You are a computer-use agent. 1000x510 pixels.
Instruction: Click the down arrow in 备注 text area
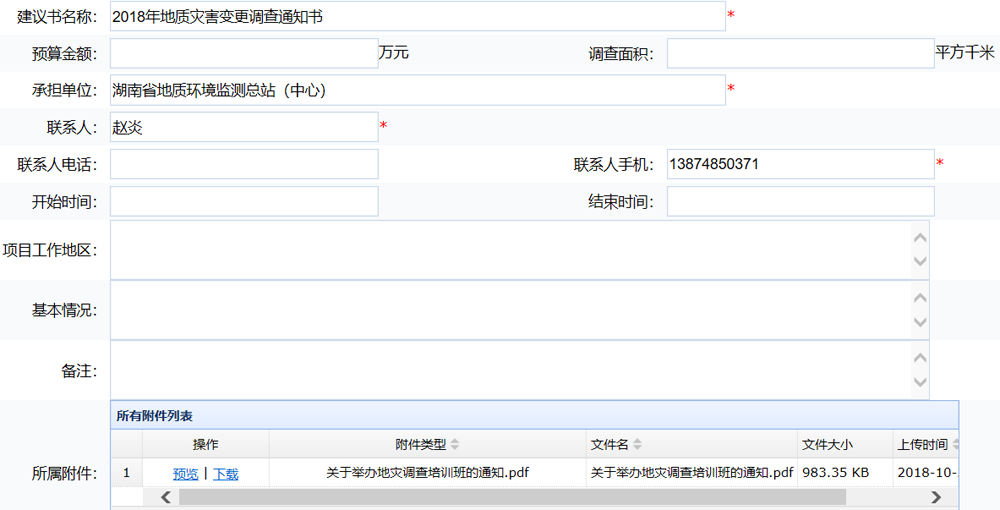click(x=920, y=382)
